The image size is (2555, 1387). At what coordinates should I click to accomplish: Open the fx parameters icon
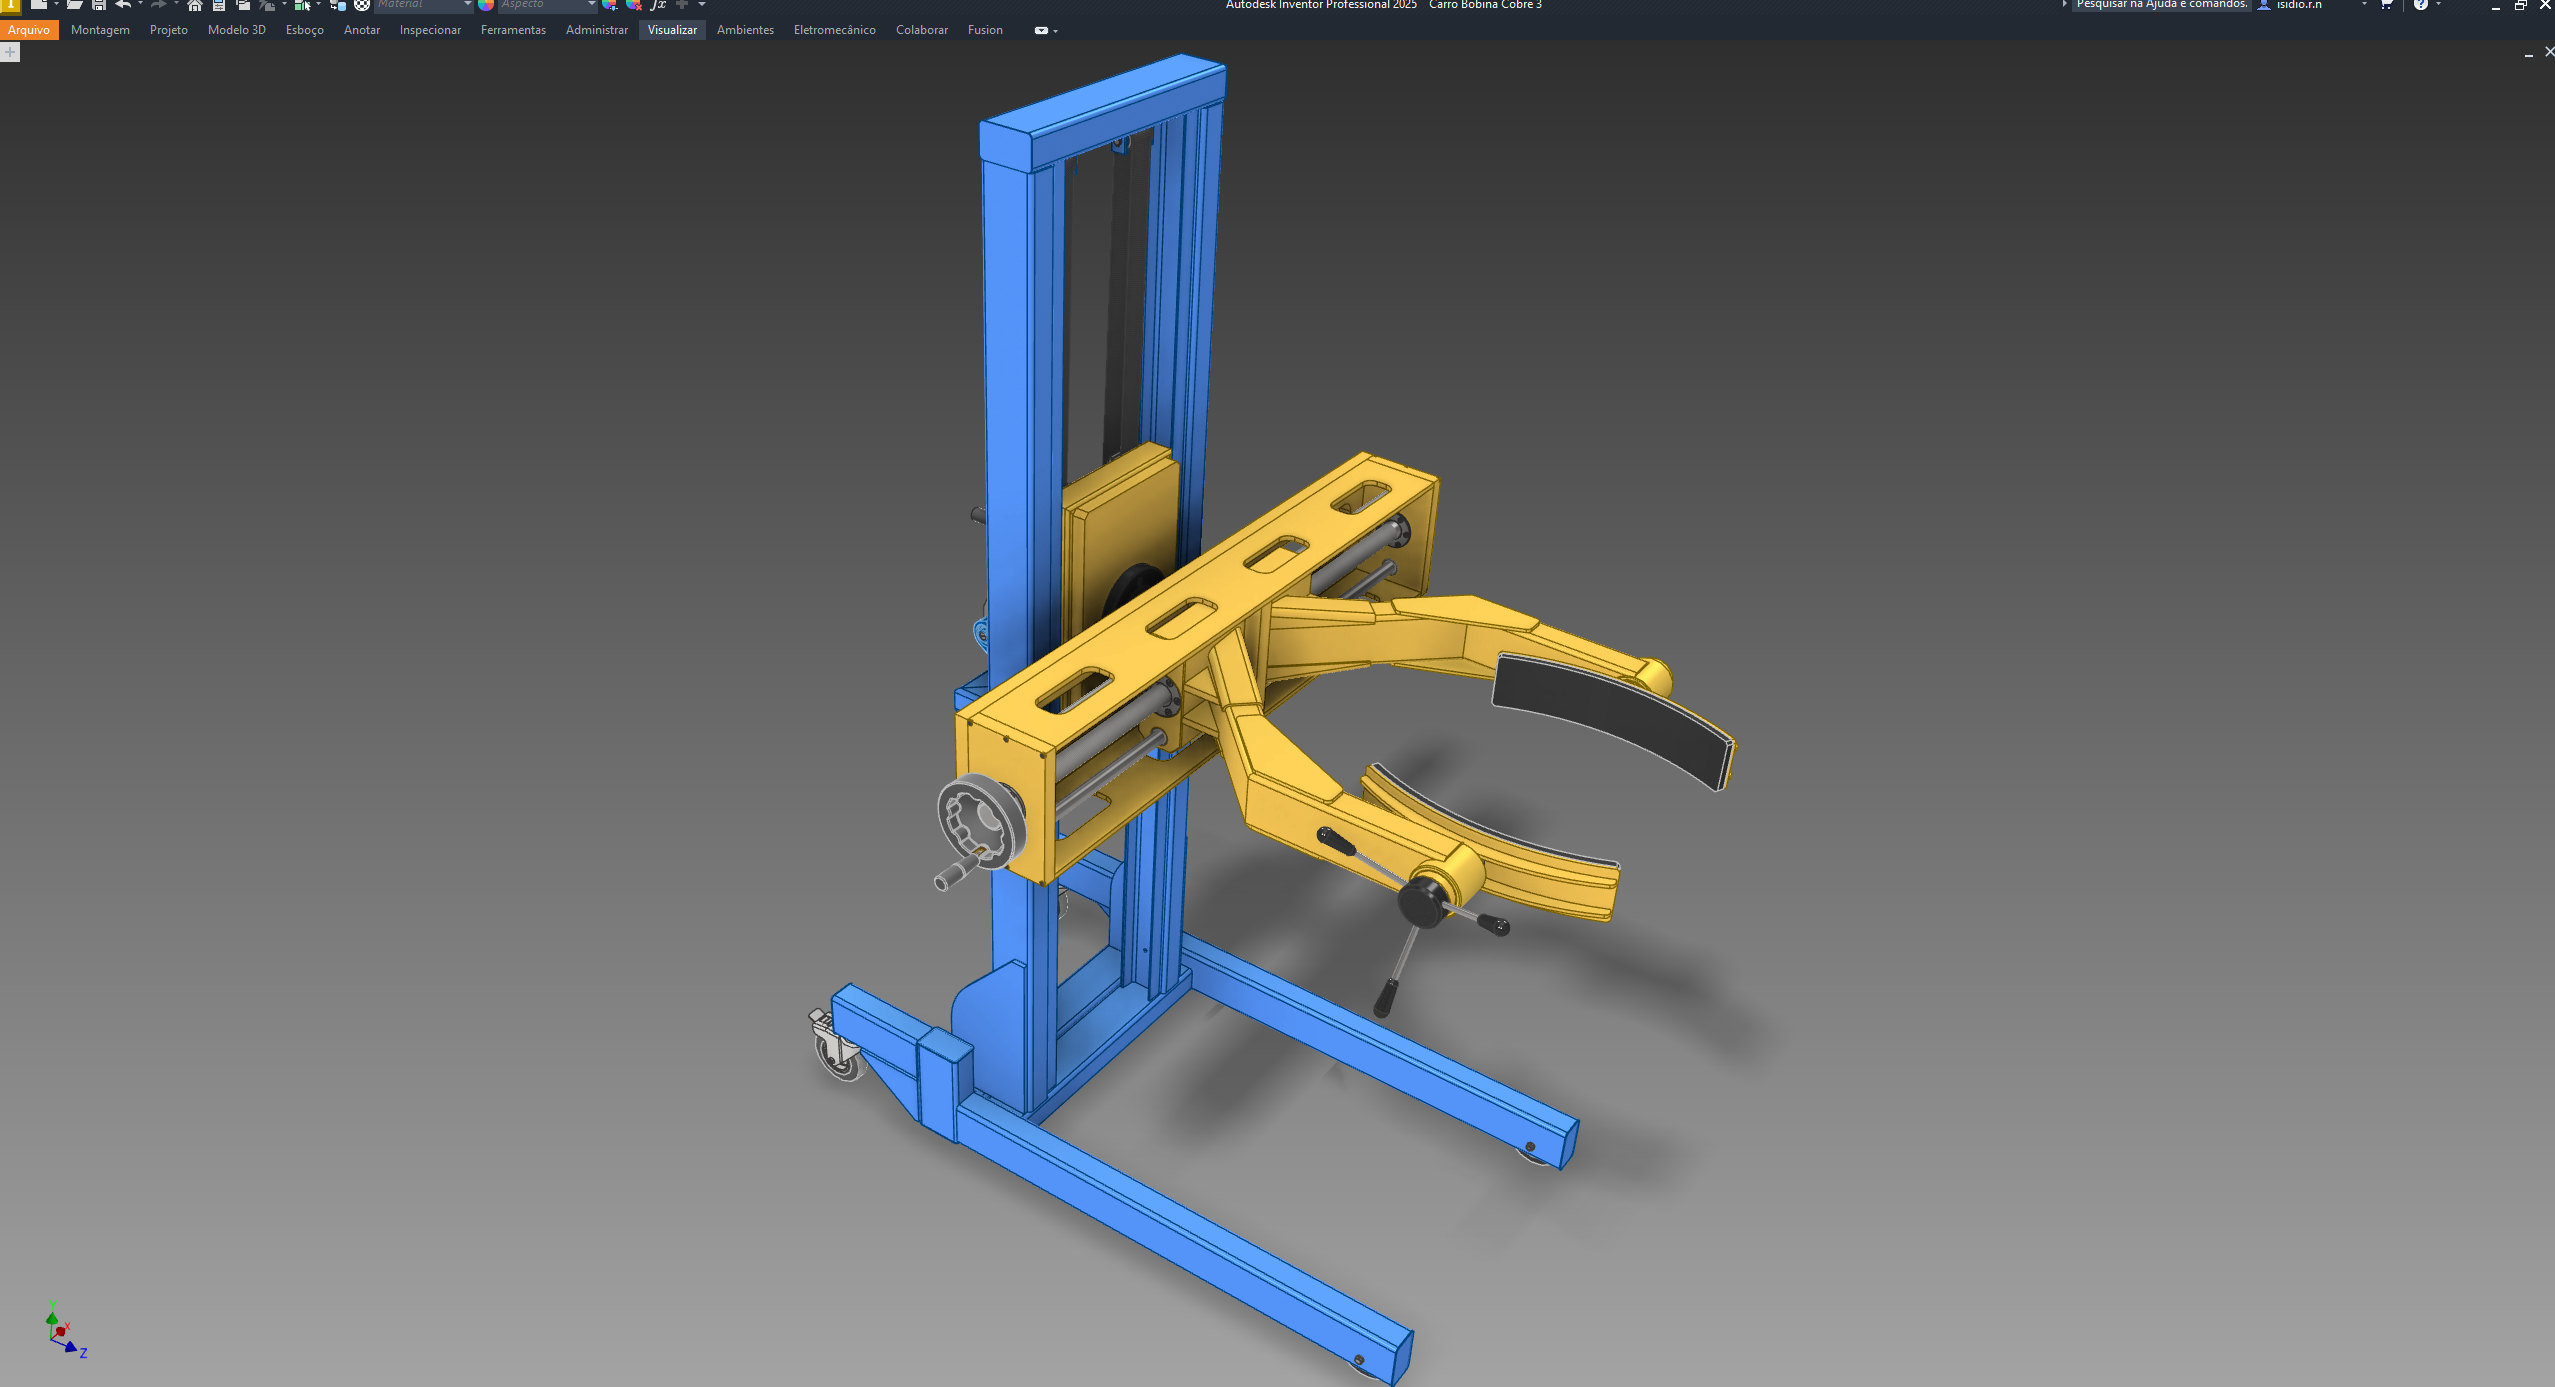coord(658,5)
